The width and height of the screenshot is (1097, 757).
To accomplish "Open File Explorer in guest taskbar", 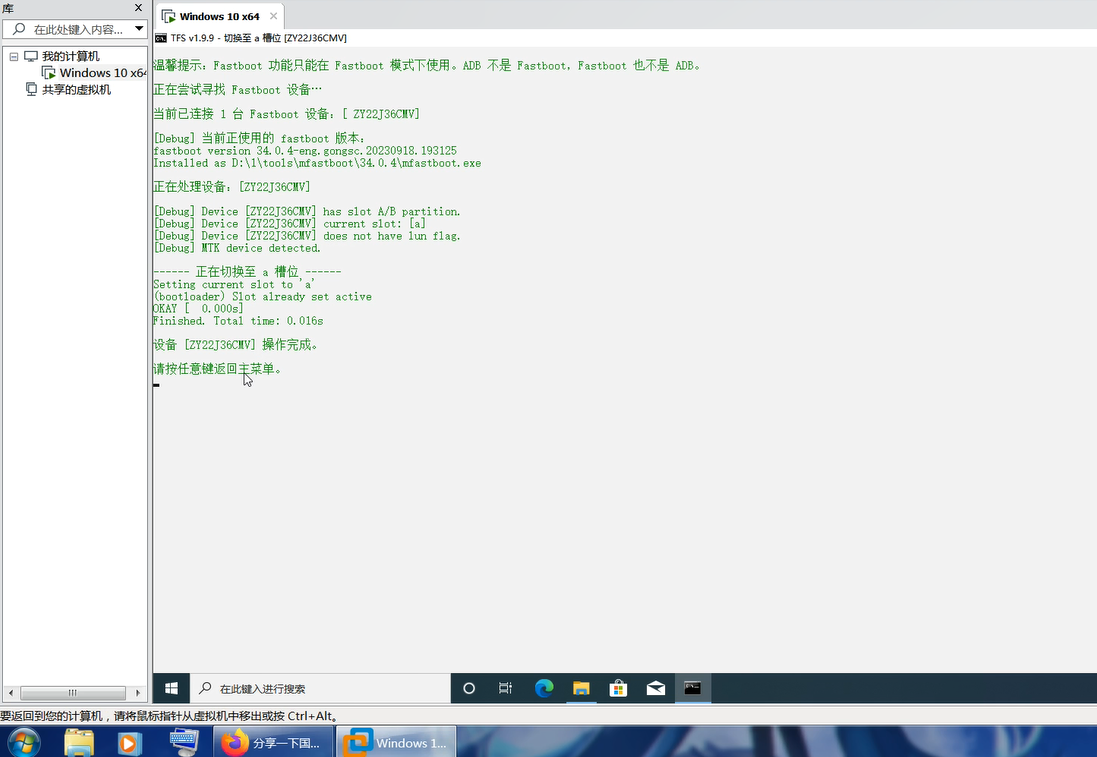I will tap(581, 688).
